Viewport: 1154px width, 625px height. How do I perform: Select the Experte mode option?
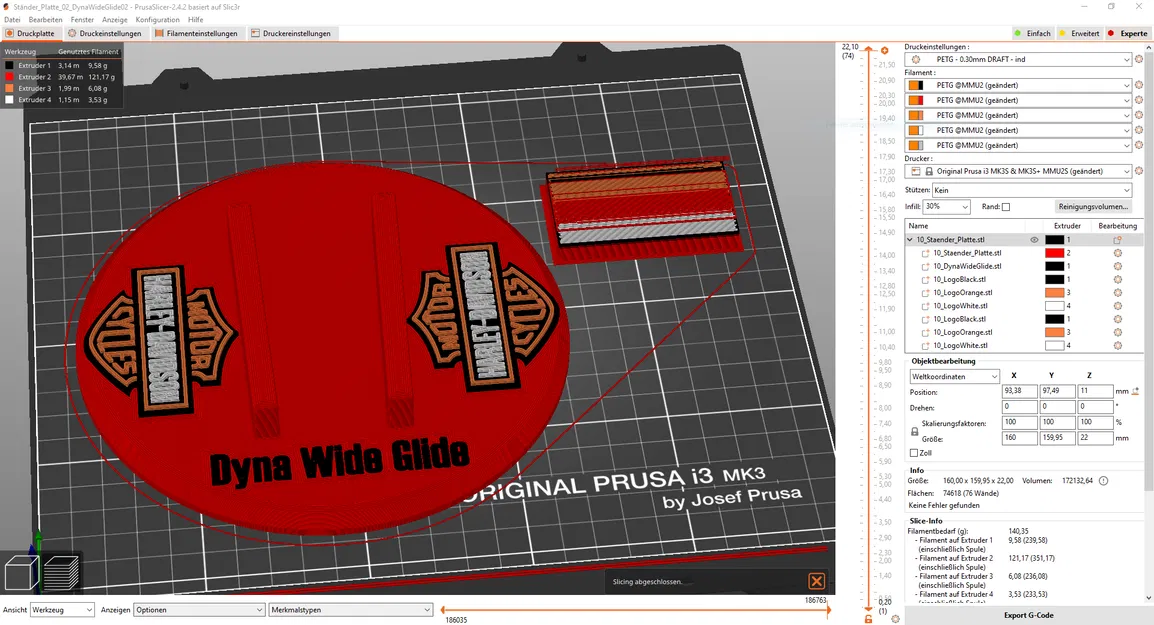pyautogui.click(x=1128, y=33)
